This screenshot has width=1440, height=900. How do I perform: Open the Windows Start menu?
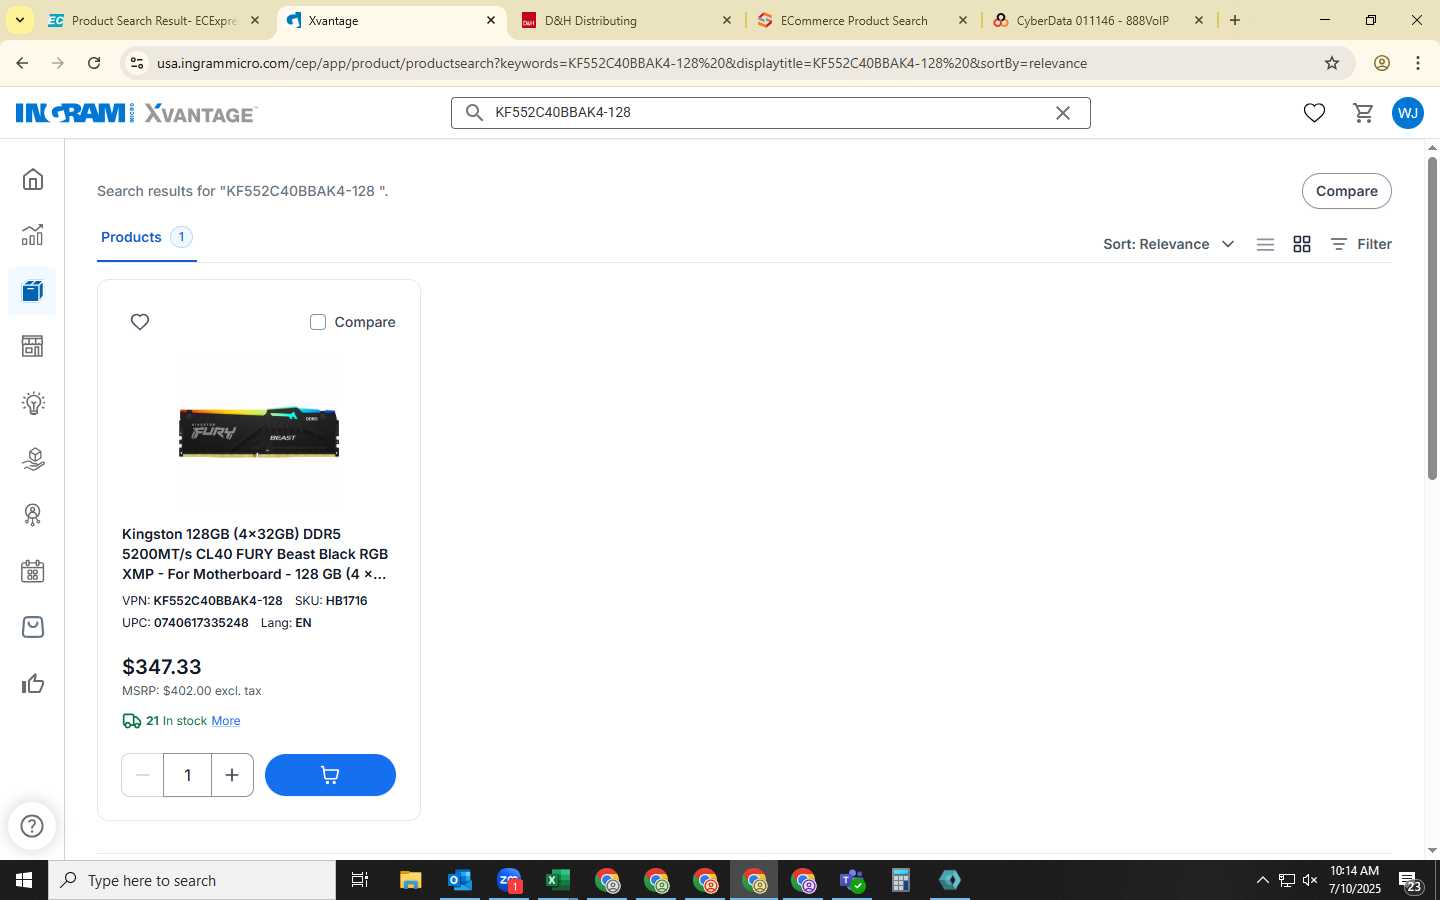pyautogui.click(x=24, y=880)
